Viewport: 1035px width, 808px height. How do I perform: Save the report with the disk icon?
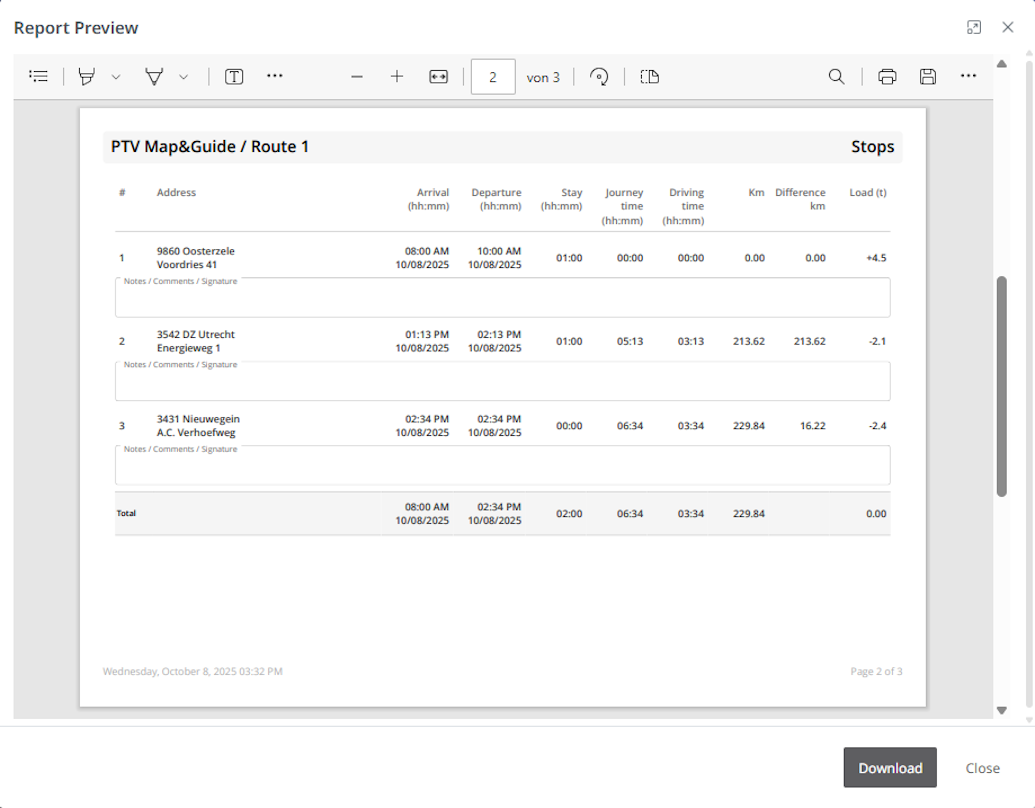coord(928,77)
